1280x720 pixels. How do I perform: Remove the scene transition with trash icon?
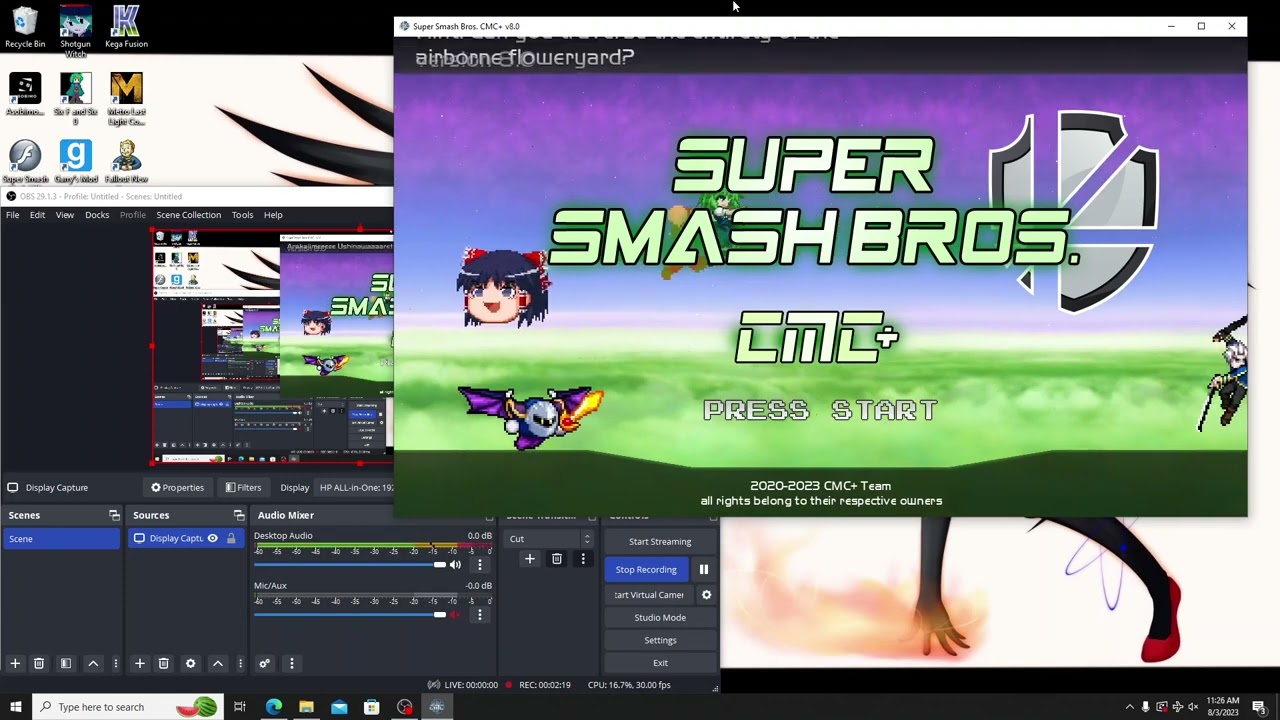[557, 559]
